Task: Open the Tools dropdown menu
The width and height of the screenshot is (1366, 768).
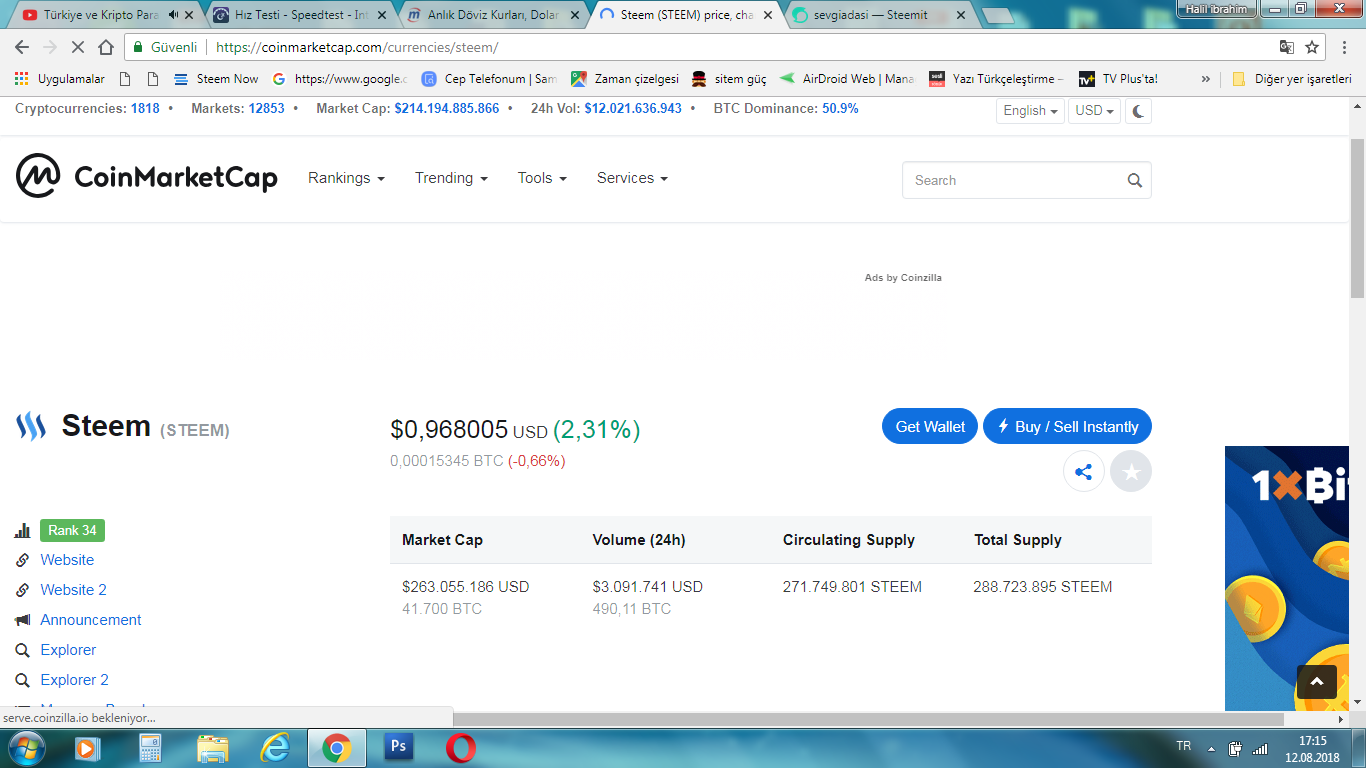Action: pos(542,178)
